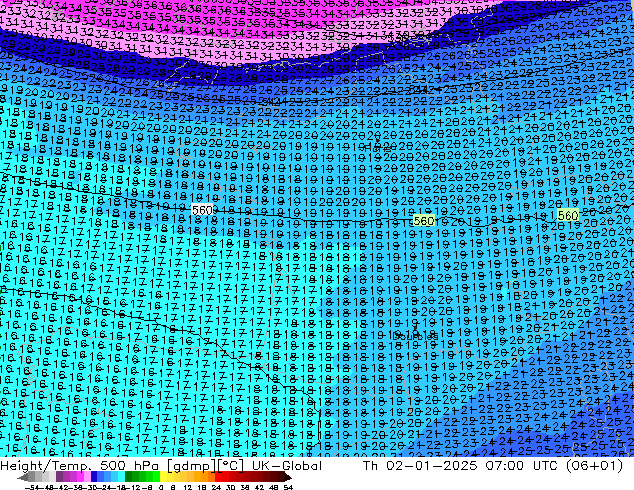Click the Paris city label on the map
Image resolution: width=634 pixels, height=490 pixels.
point(377,148)
